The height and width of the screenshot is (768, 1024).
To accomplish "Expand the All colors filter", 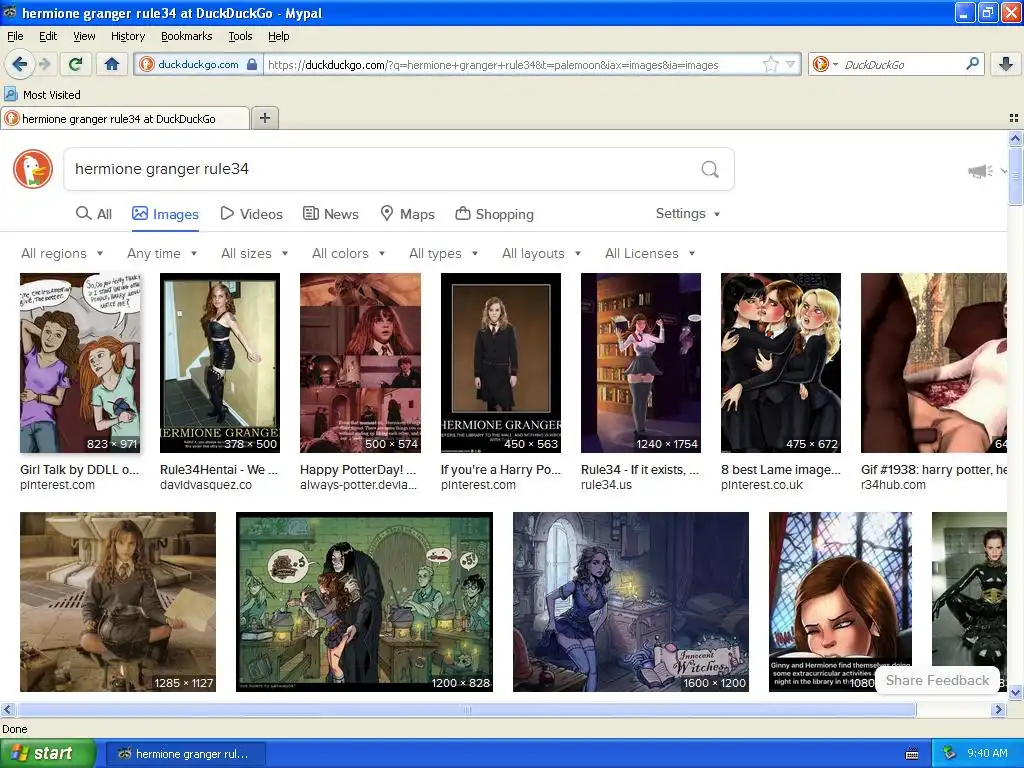I will tap(348, 253).
